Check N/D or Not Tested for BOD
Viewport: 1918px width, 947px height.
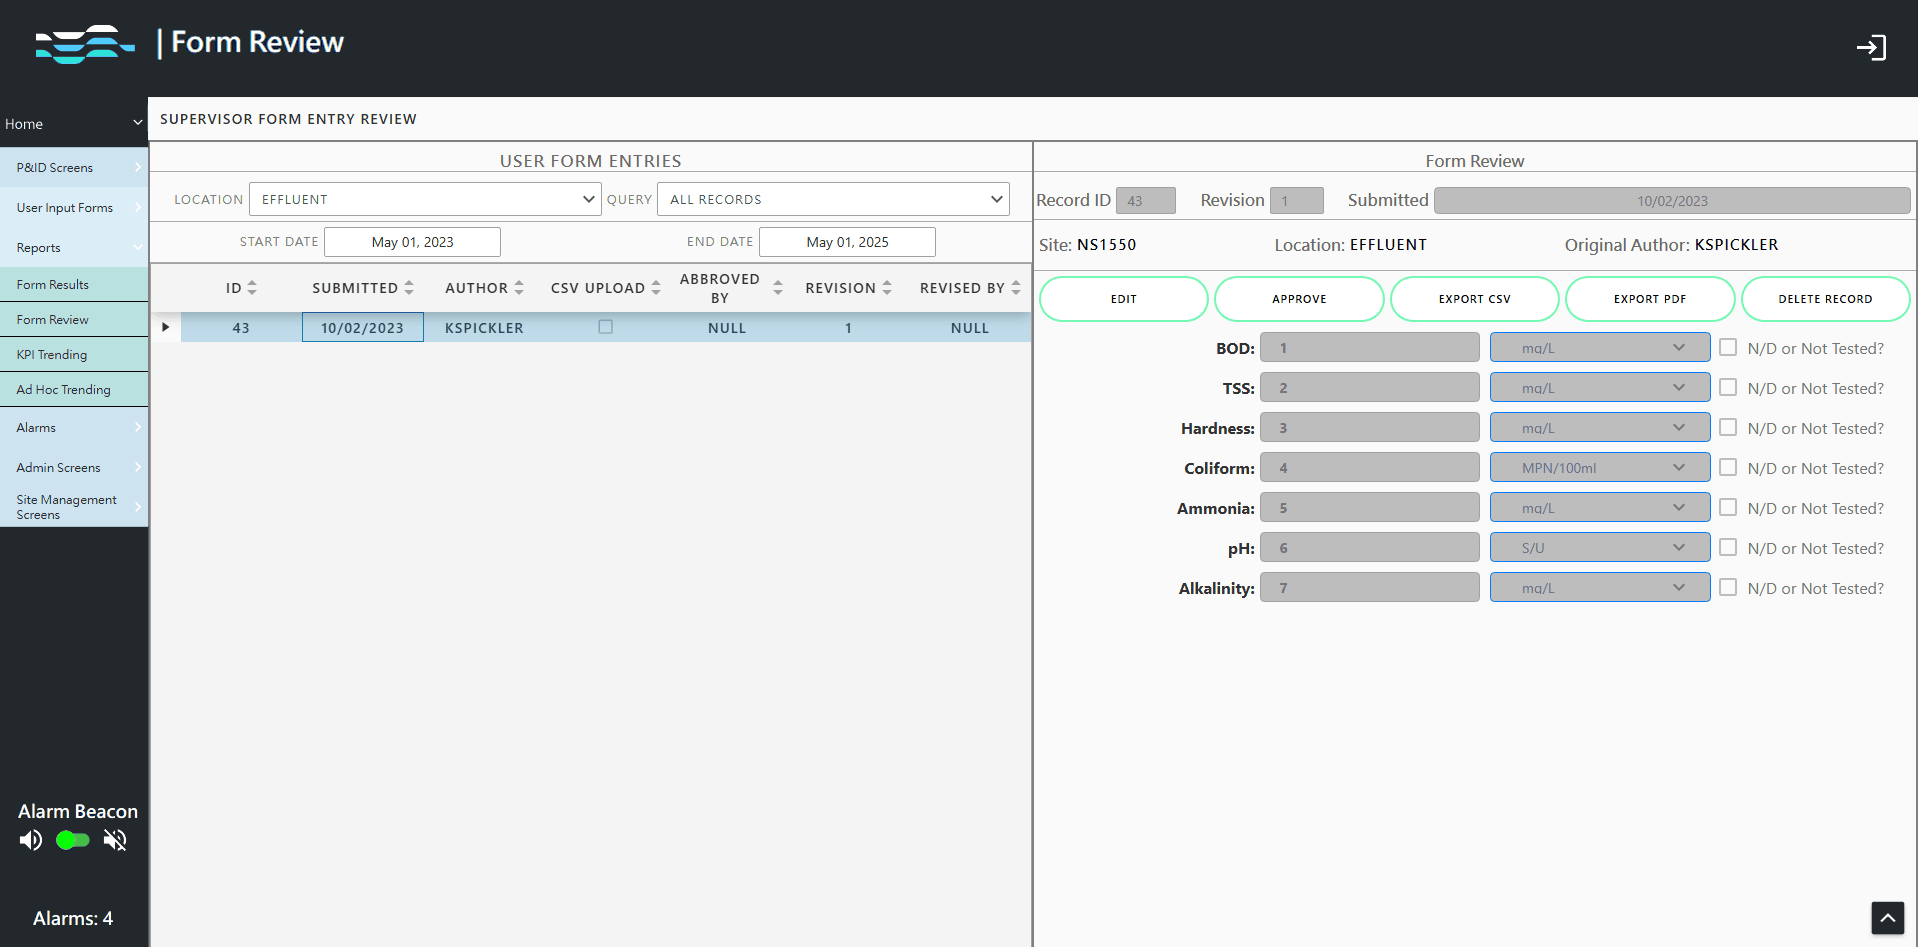click(1727, 347)
